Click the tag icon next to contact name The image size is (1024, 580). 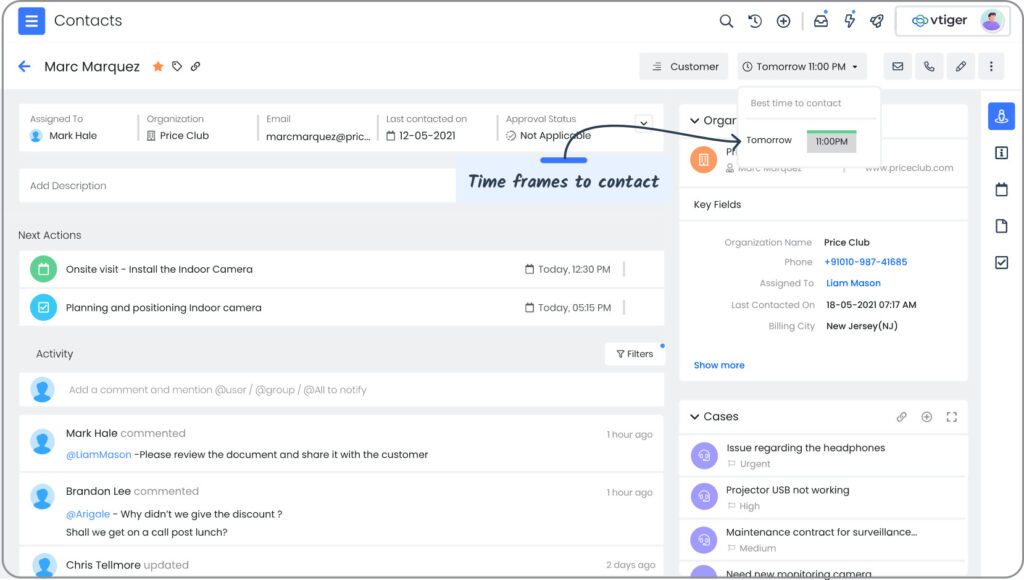177,66
